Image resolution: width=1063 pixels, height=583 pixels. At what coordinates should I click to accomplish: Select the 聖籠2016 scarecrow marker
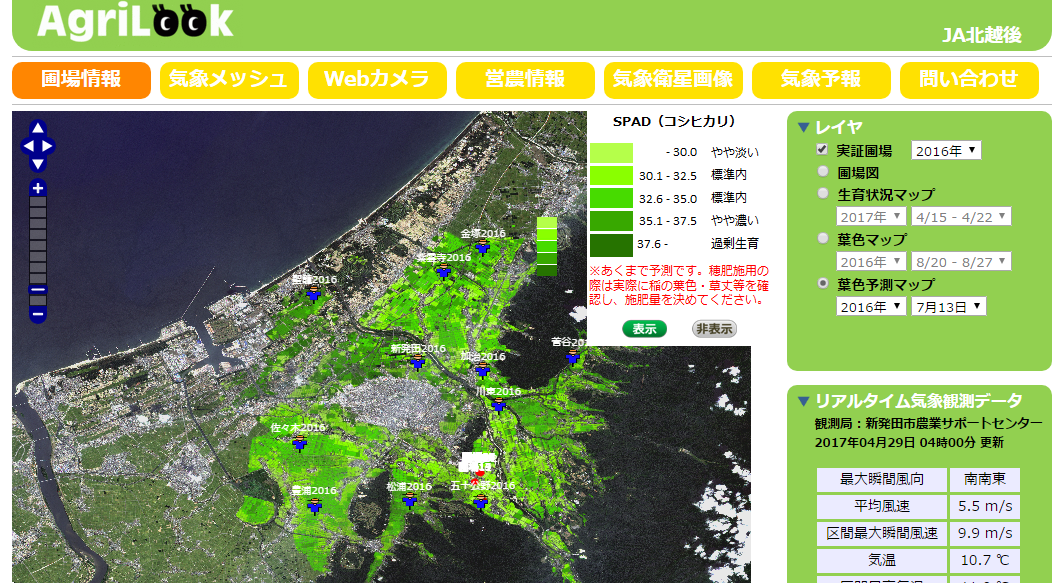click(313, 293)
